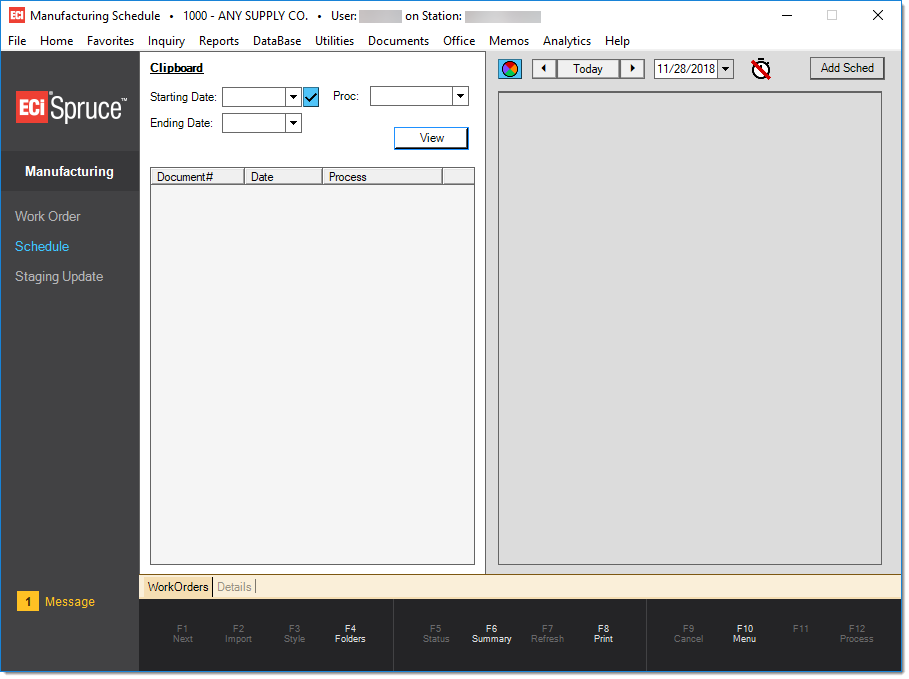This screenshot has height=679, width=909.
Task: Click the F3 Style function key
Action: coord(294,633)
